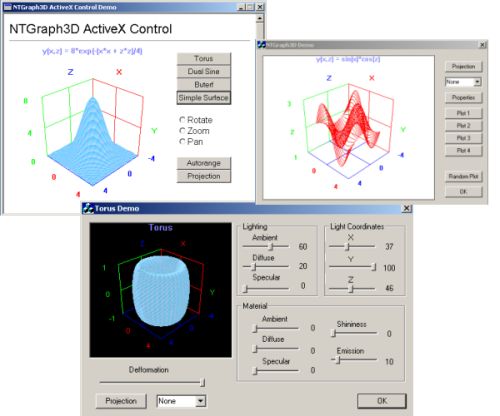Click the Material Diffuse slider

click(275, 349)
